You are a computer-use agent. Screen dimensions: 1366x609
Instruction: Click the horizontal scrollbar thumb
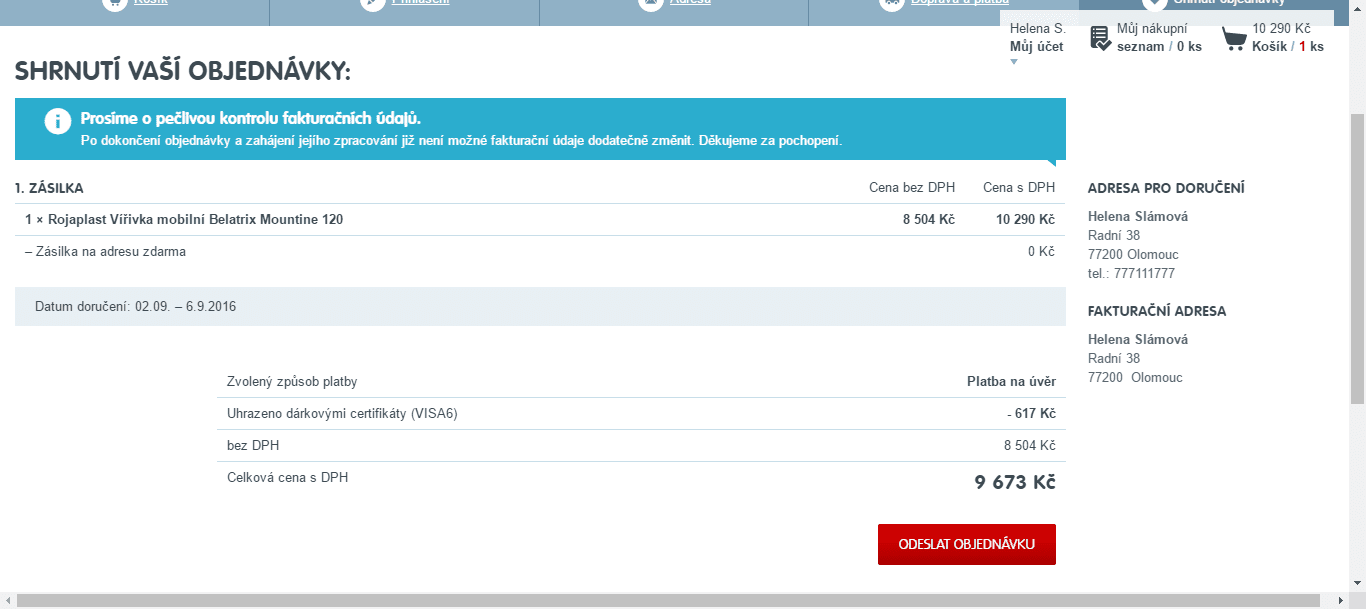coord(670,600)
